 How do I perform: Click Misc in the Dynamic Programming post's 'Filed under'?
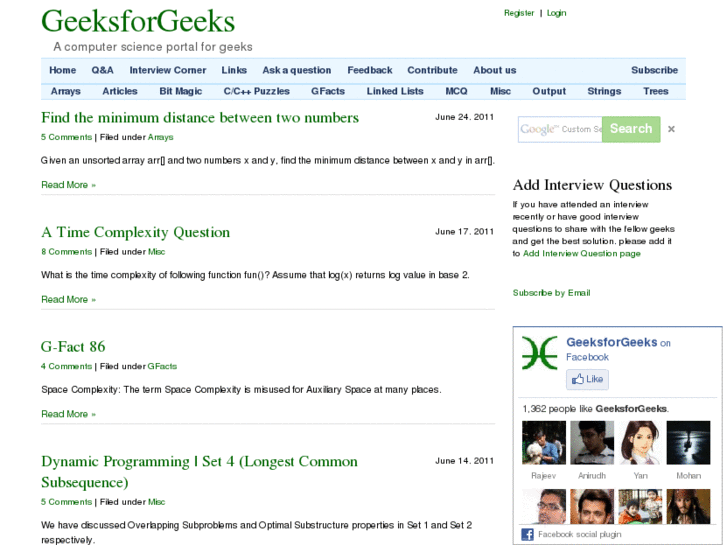tap(156, 502)
